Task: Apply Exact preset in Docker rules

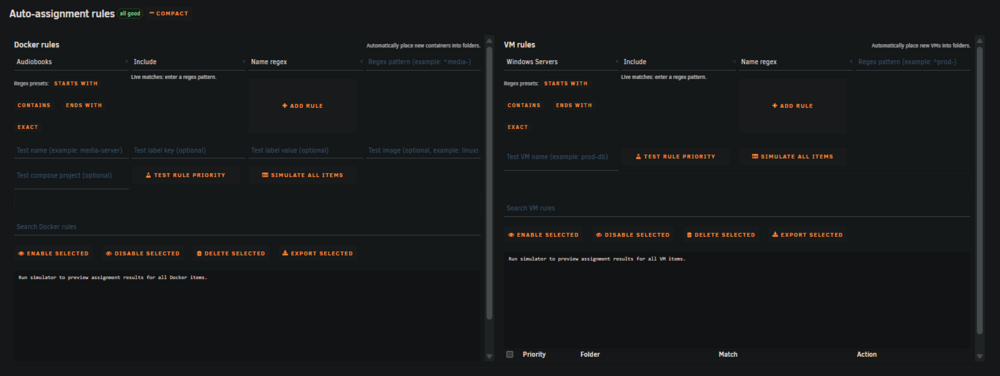Action: click(x=28, y=127)
